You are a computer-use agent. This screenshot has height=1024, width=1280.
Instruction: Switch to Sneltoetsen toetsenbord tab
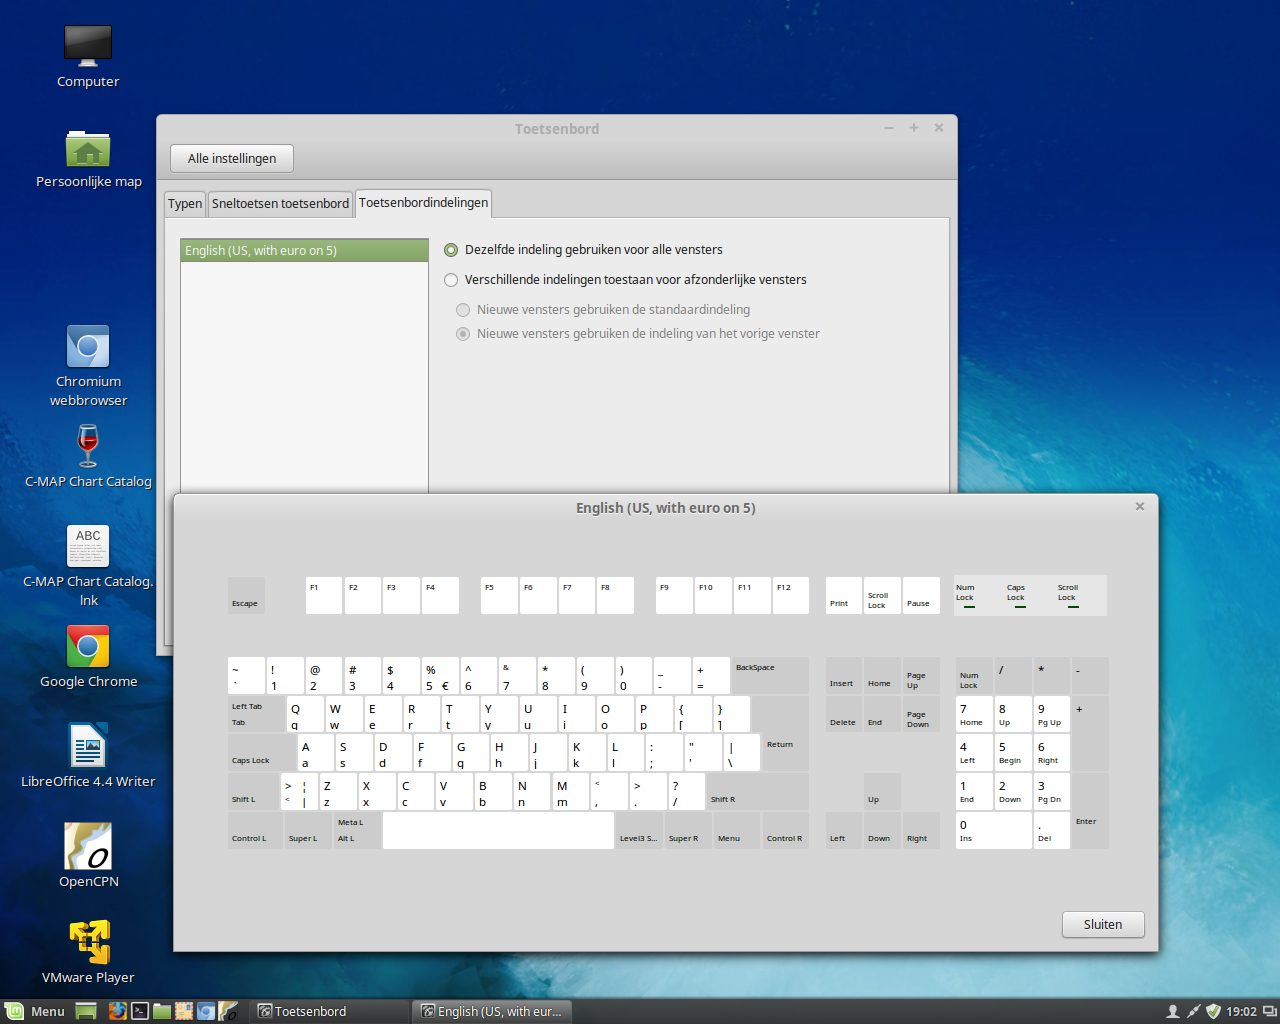(x=280, y=203)
